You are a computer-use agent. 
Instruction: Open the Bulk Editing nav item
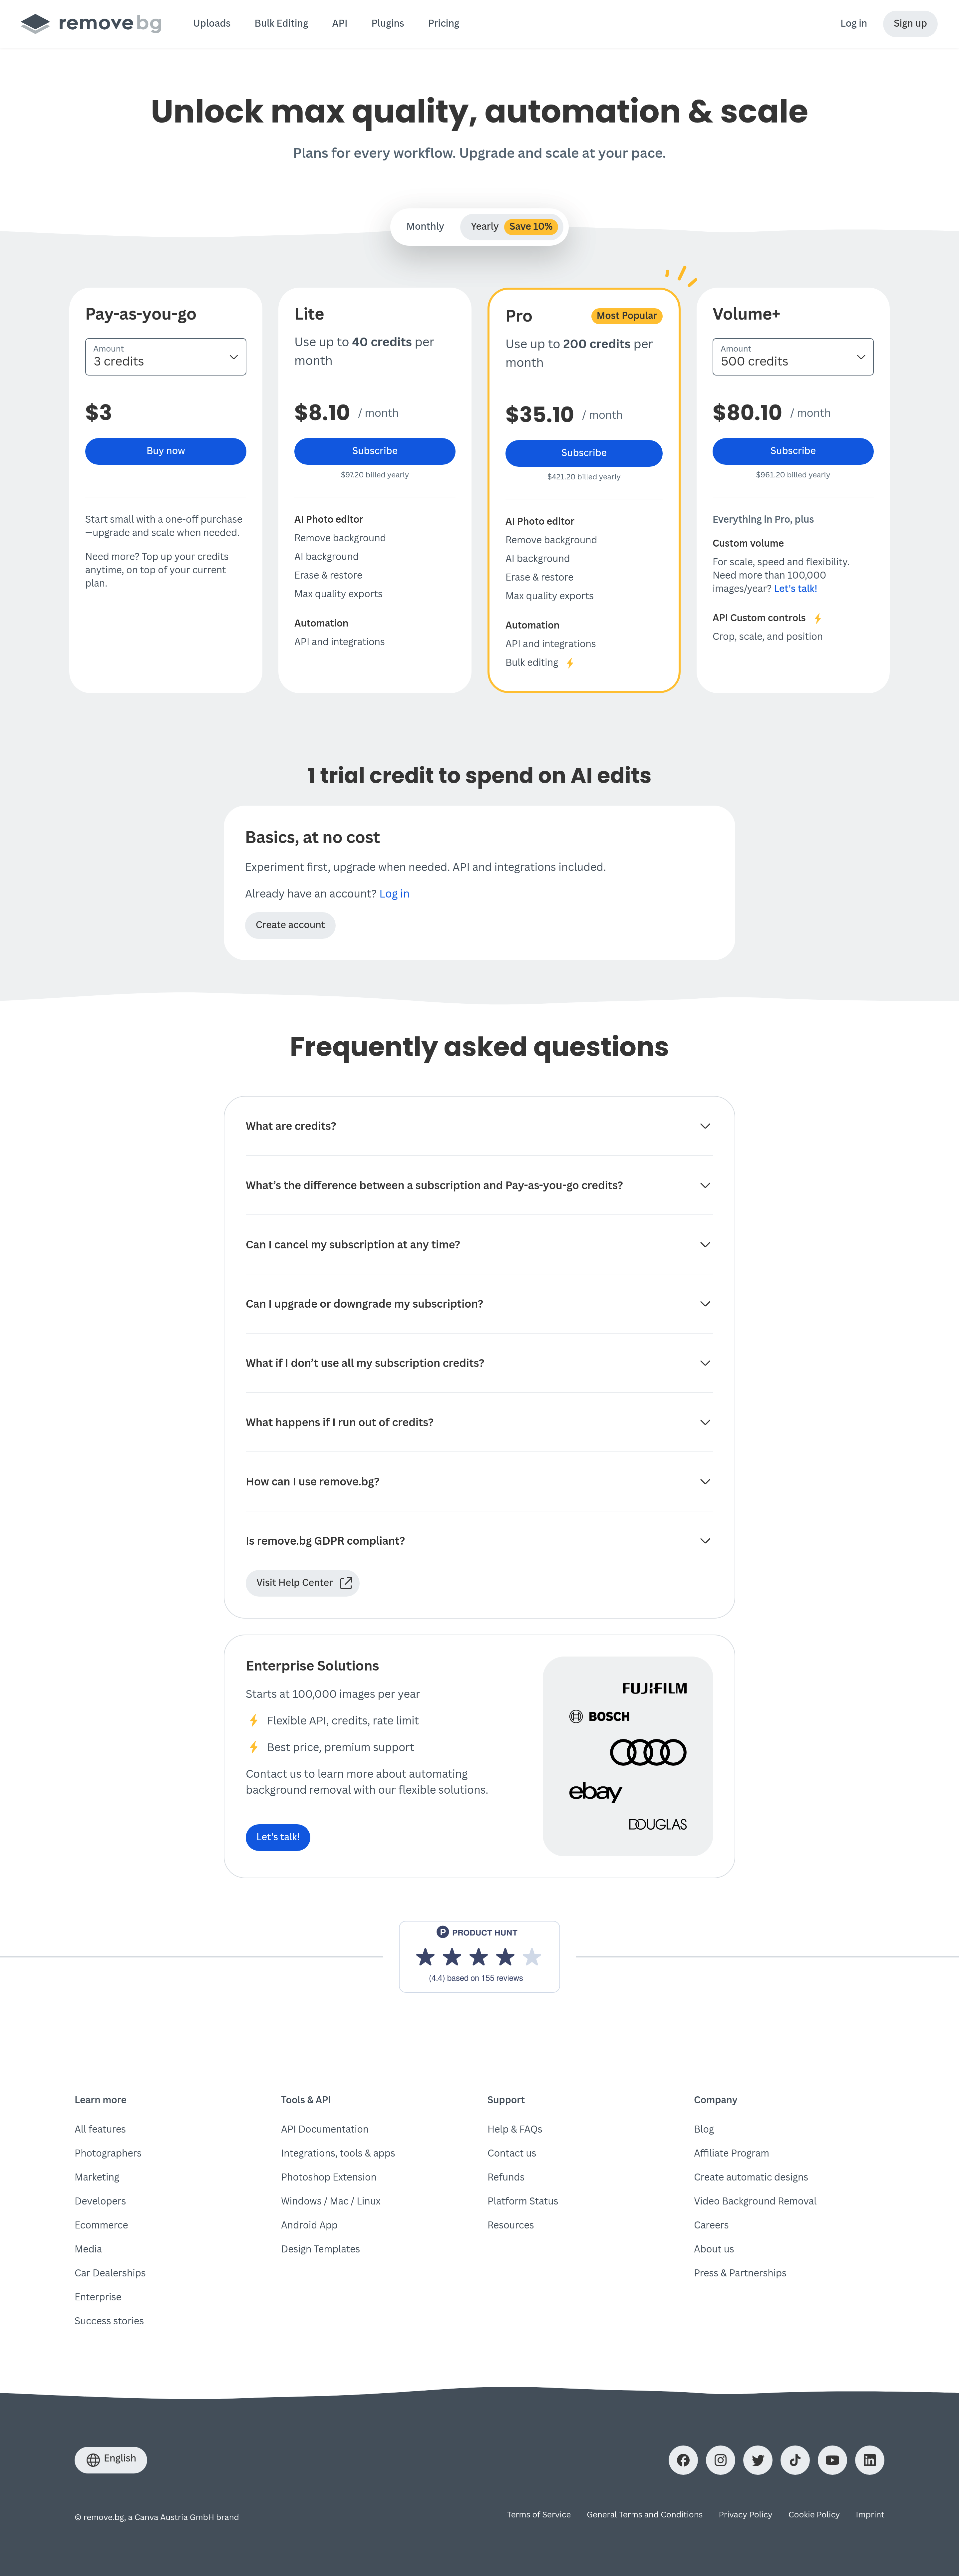[281, 23]
